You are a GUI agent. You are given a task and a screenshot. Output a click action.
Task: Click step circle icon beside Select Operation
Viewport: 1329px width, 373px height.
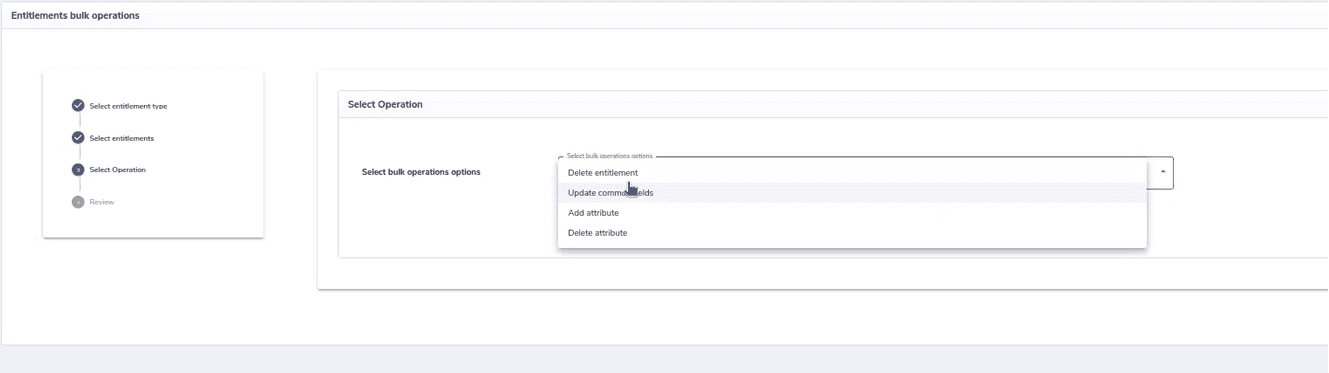click(x=78, y=170)
